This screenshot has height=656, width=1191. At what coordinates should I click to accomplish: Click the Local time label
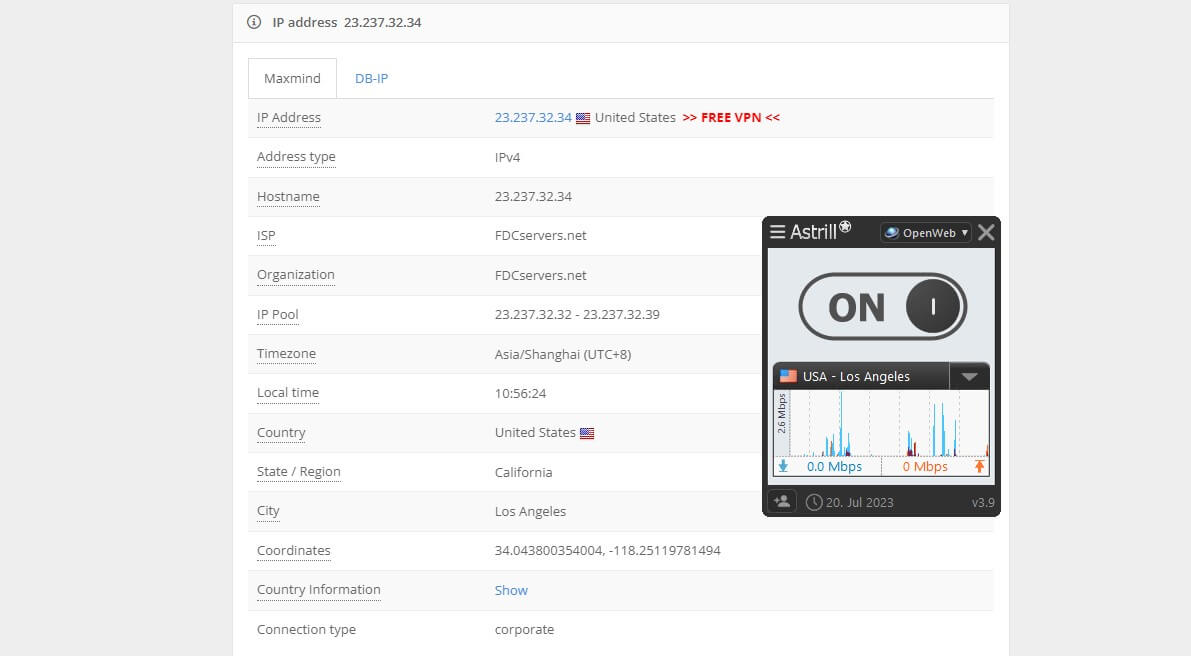288,393
